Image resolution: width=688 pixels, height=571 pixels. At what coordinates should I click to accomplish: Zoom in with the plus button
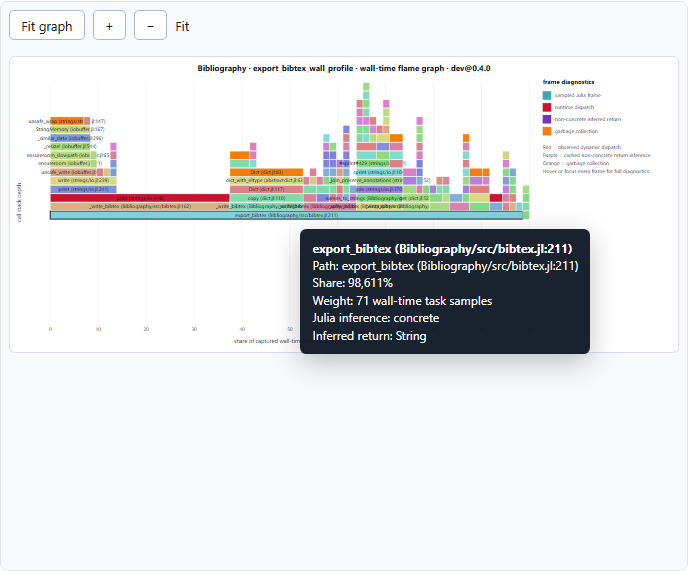pos(110,25)
